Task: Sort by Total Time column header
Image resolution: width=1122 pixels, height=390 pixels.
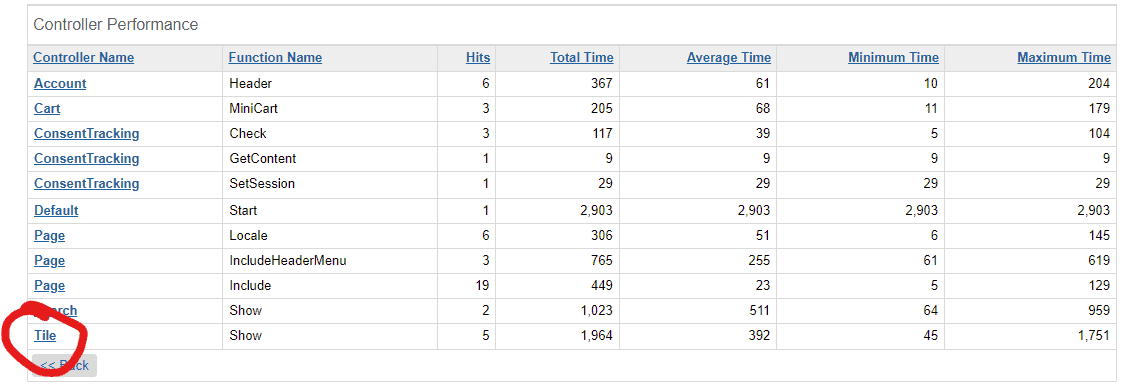Action: pos(582,58)
